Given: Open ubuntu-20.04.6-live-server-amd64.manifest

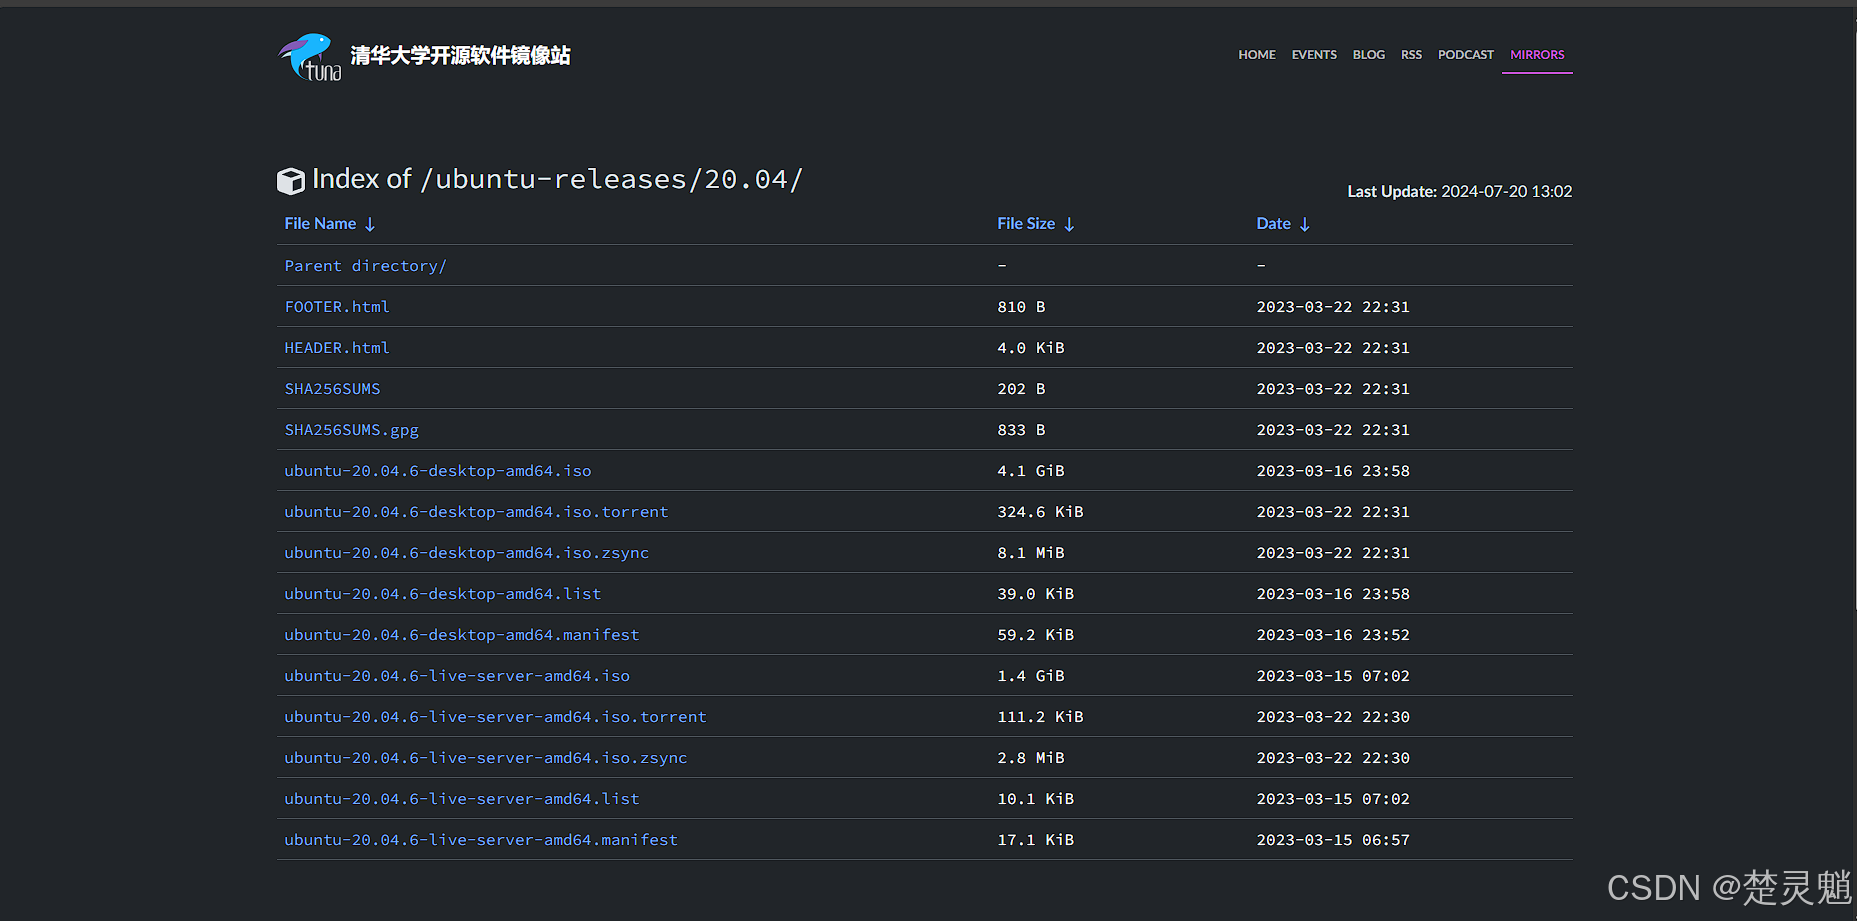Looking at the screenshot, I should tap(481, 840).
